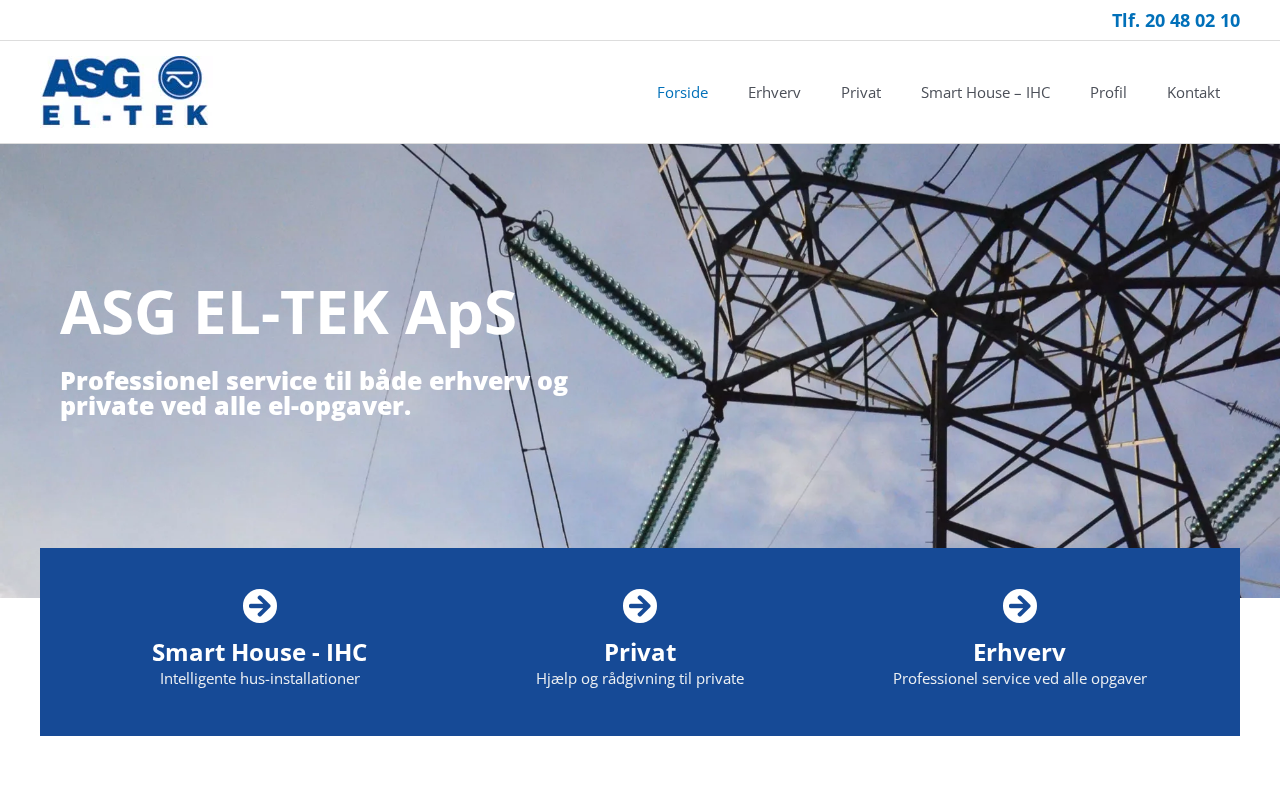Click 'Professionel service ved alle opgaver' text

[1020, 678]
